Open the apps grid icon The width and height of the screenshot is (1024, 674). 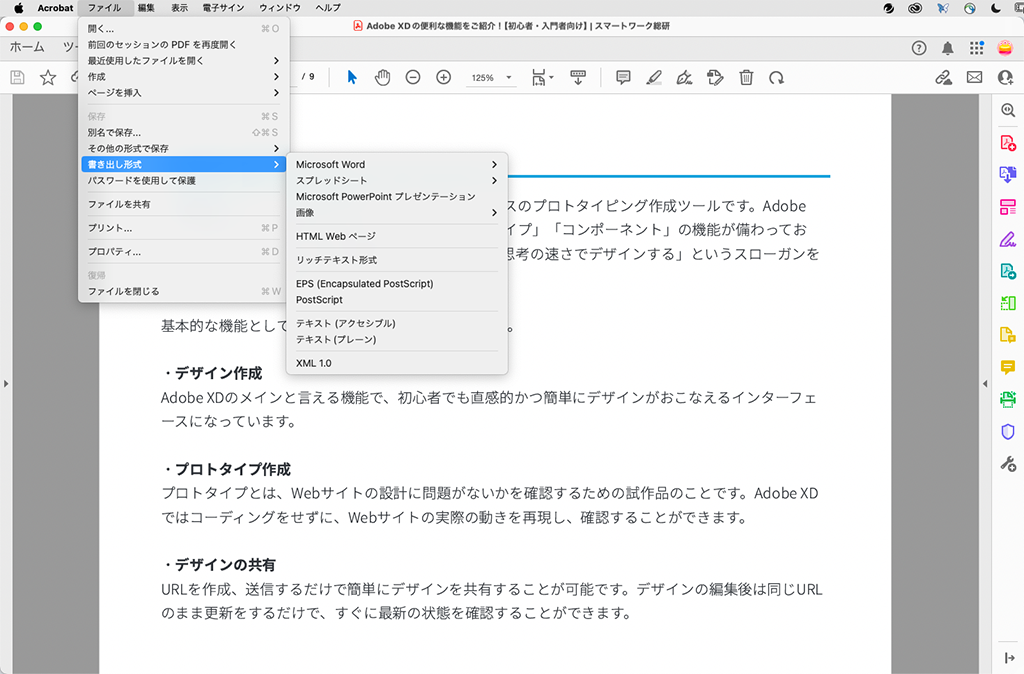tap(976, 48)
